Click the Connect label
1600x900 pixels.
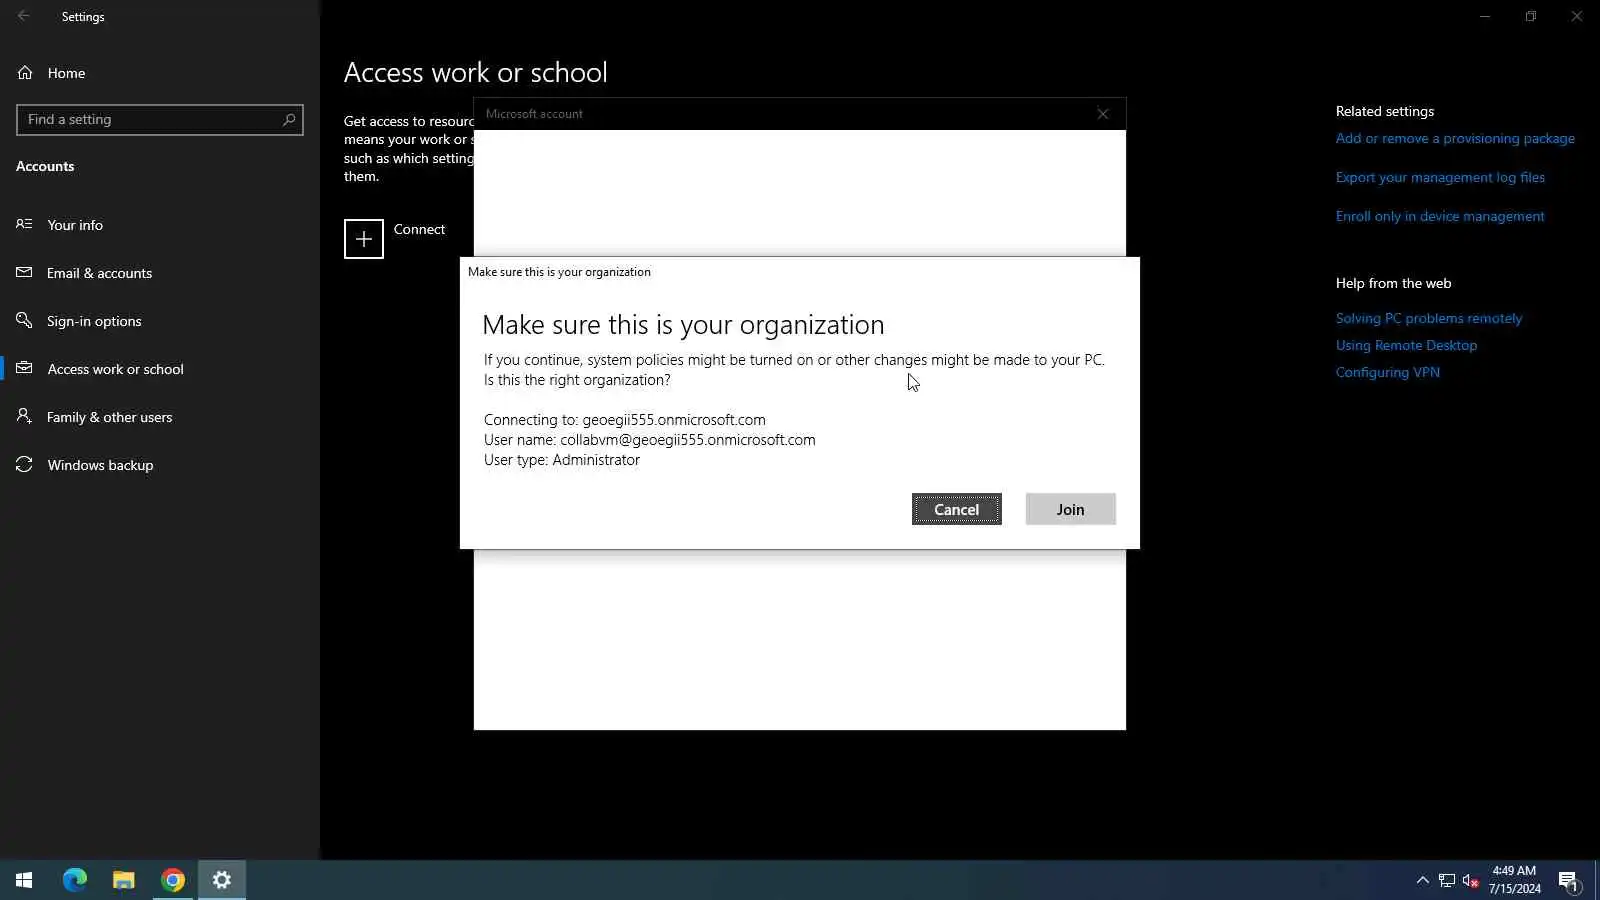coord(419,229)
